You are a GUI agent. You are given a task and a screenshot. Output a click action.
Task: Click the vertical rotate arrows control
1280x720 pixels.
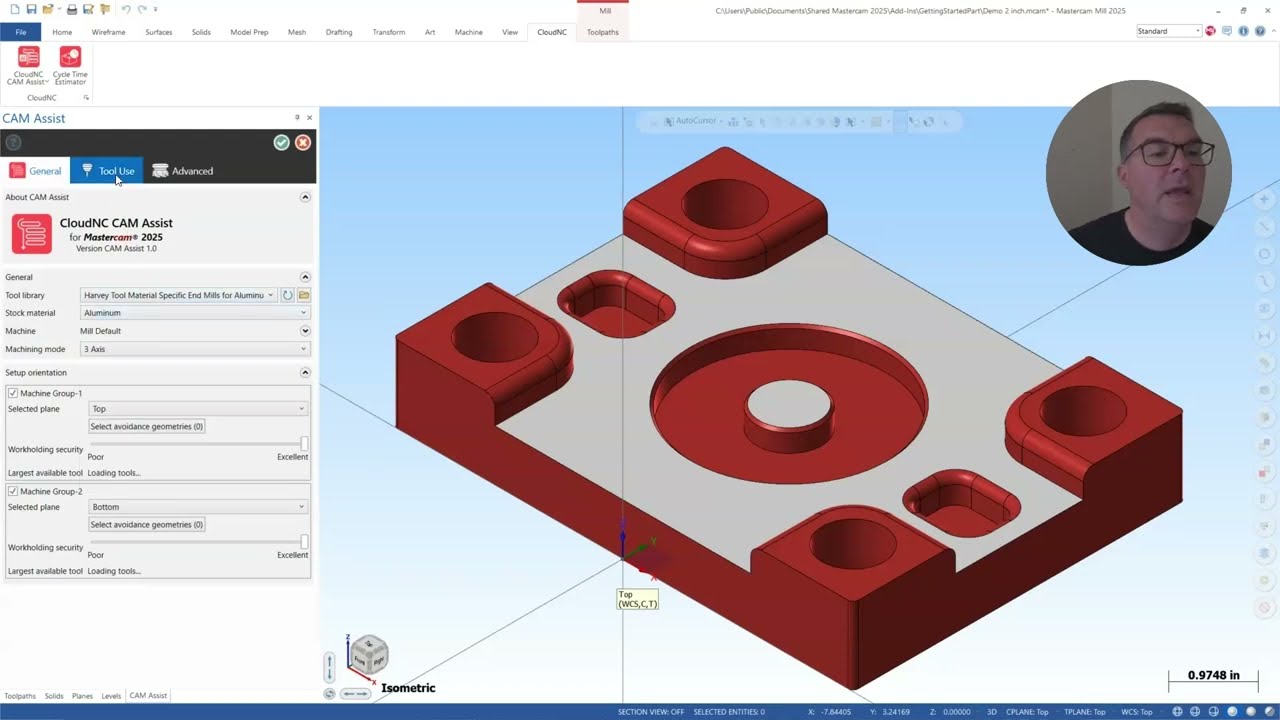pos(329,667)
